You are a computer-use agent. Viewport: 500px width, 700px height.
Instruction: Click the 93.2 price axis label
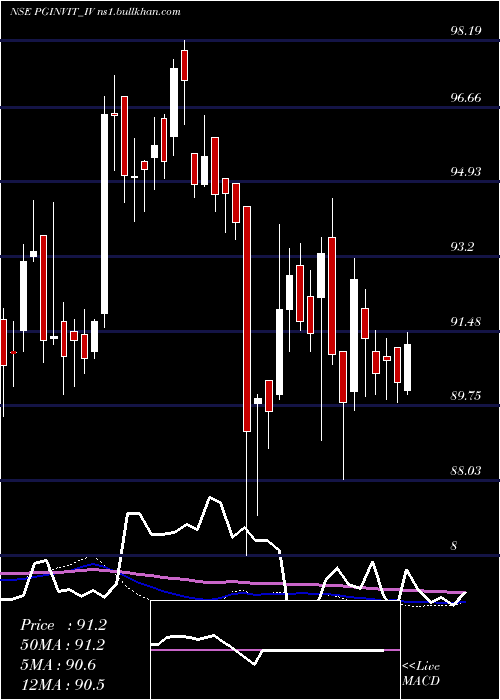[x=462, y=247]
